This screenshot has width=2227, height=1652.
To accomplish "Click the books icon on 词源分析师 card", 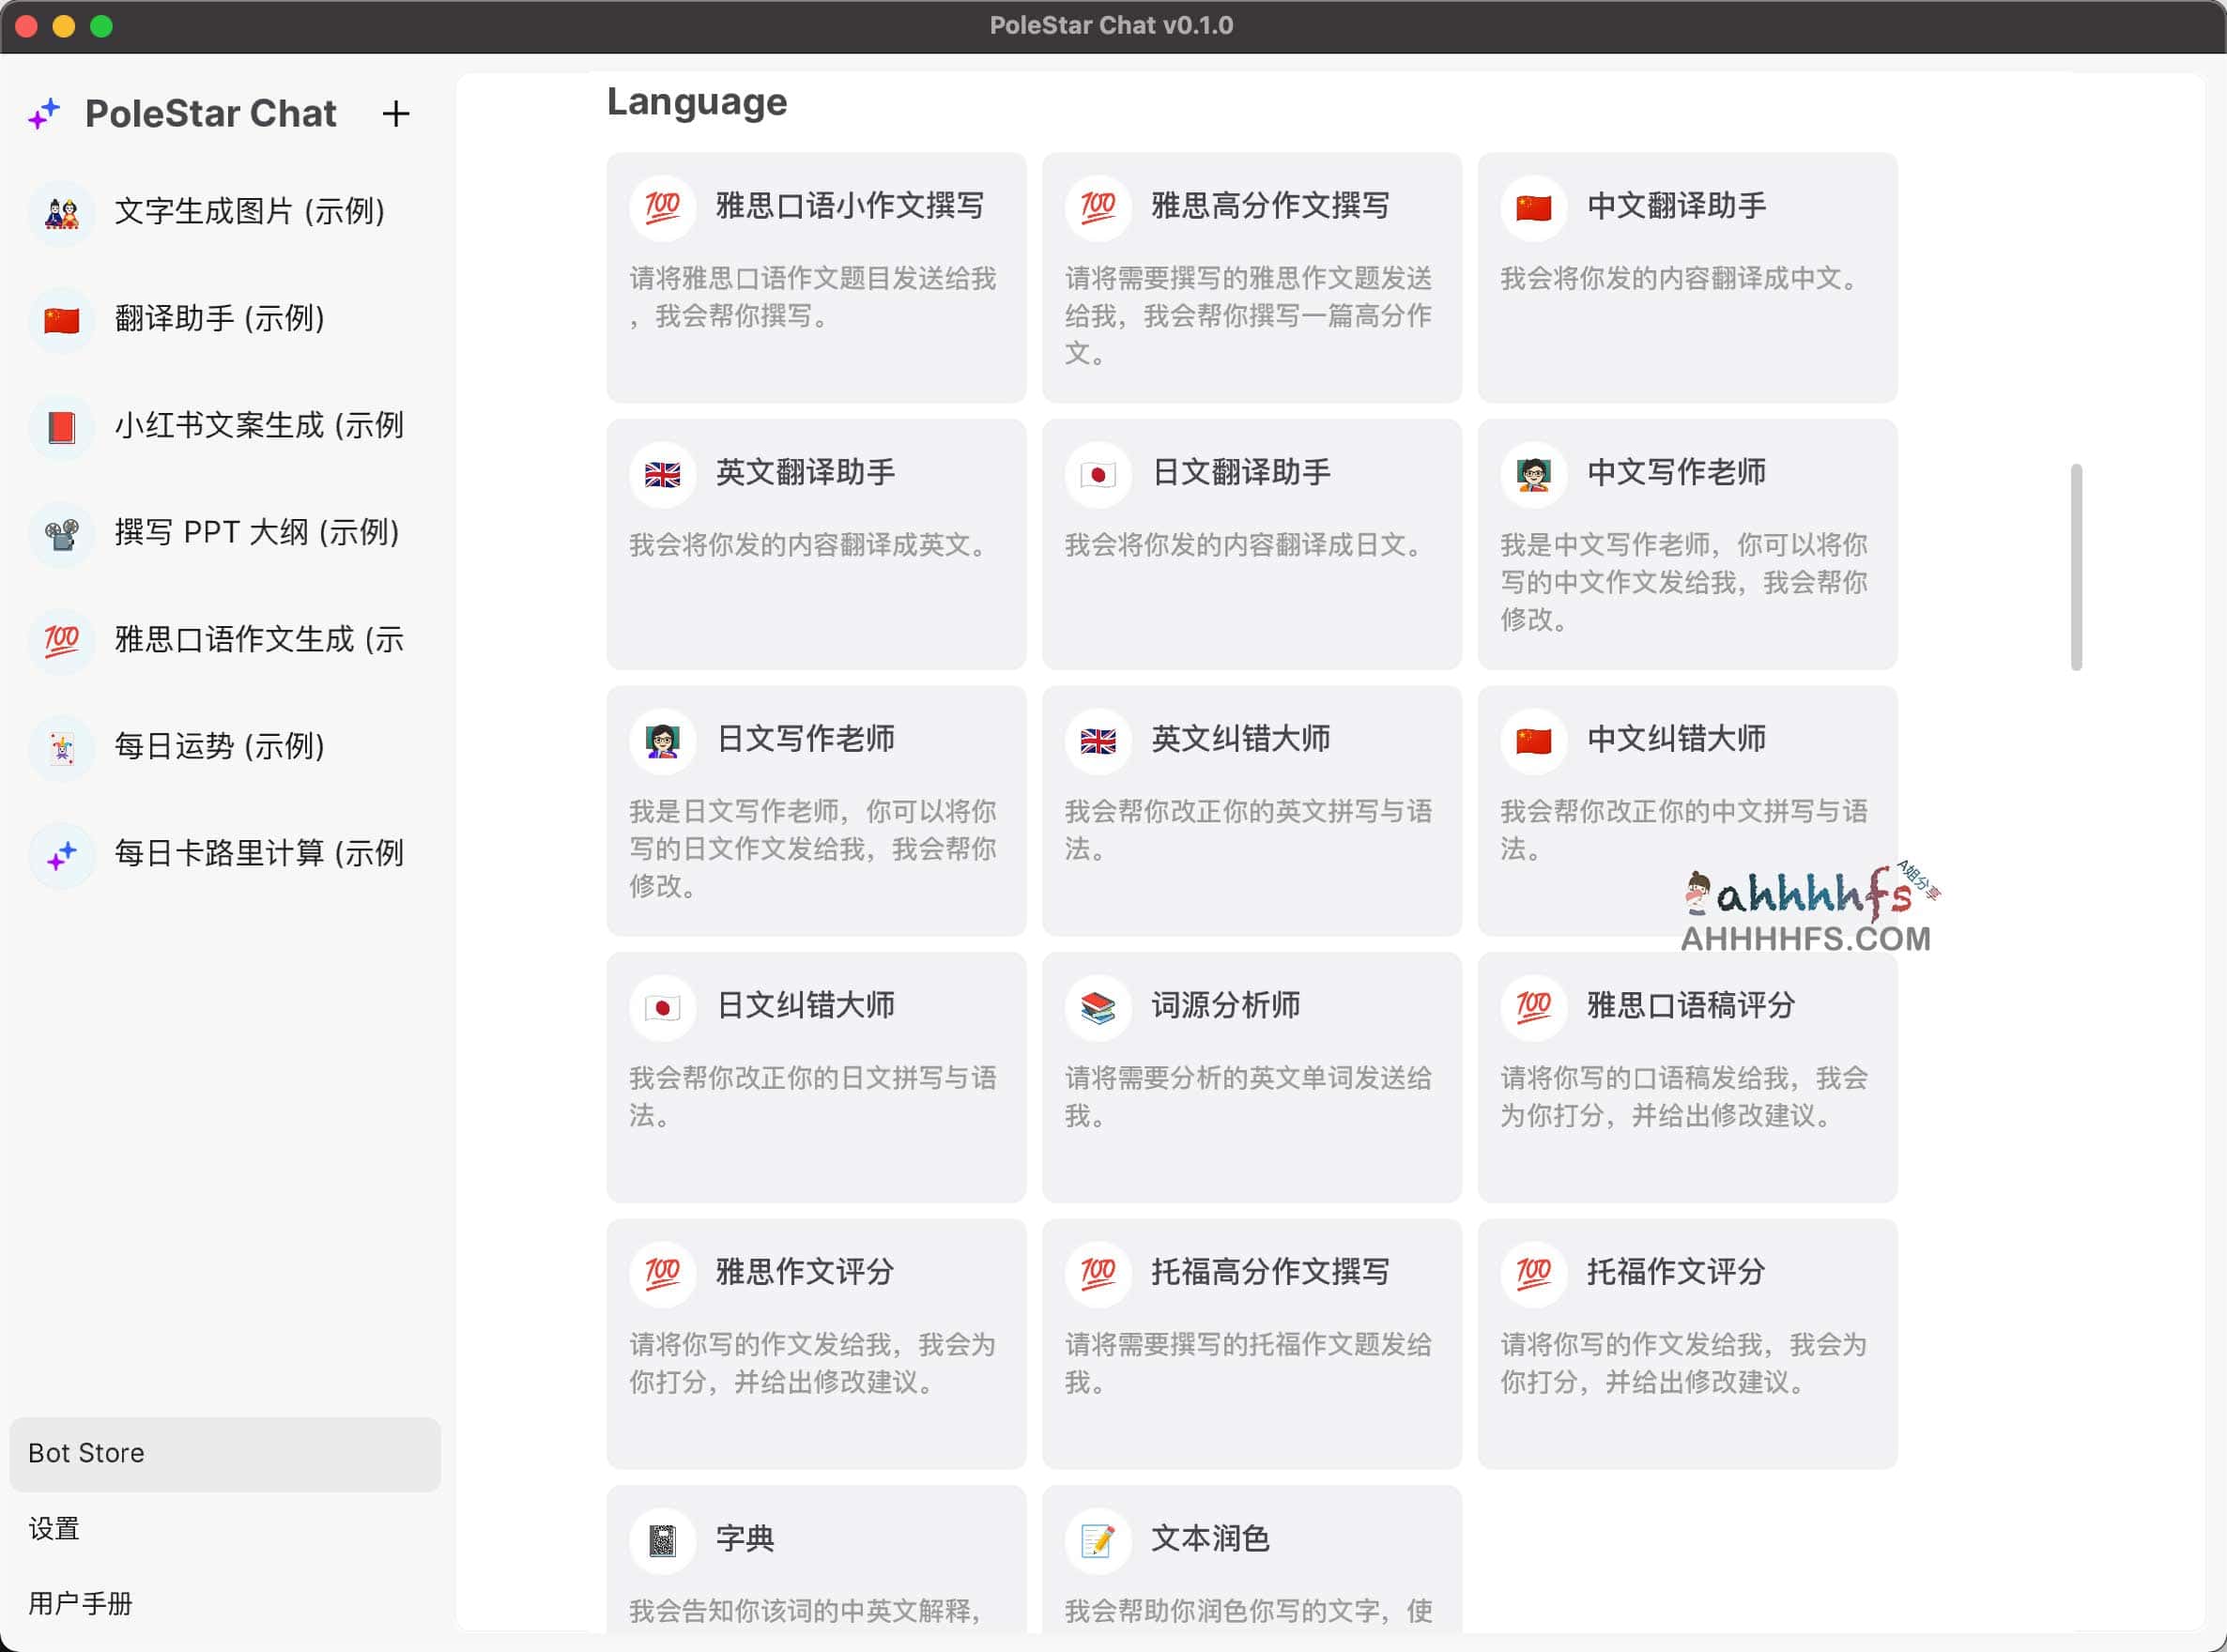I will [1097, 1007].
